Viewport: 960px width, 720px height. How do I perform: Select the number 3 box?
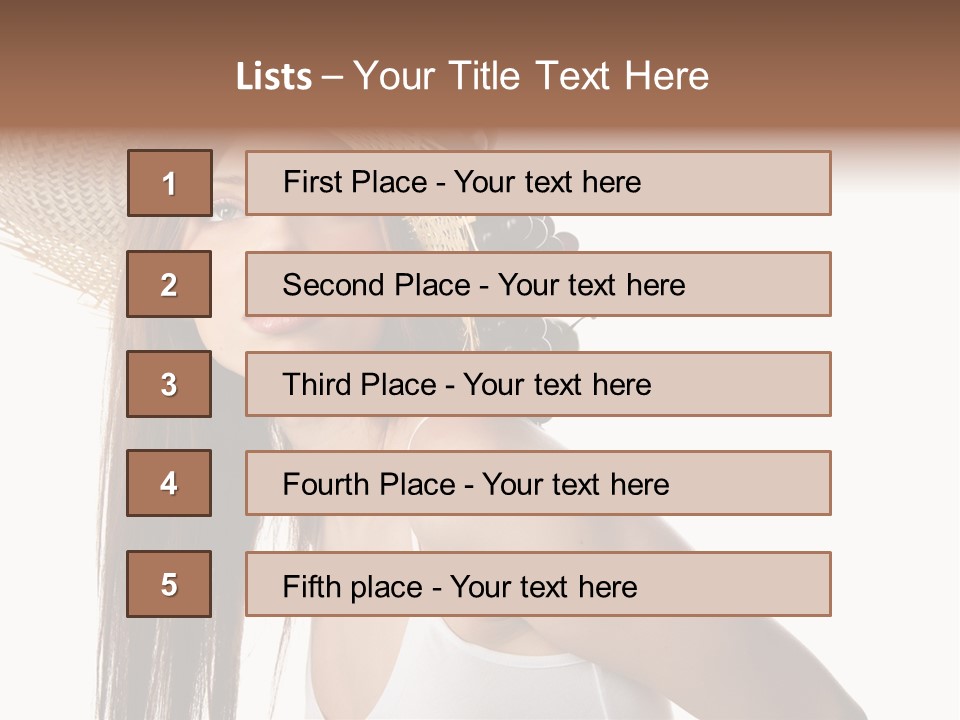(169, 384)
